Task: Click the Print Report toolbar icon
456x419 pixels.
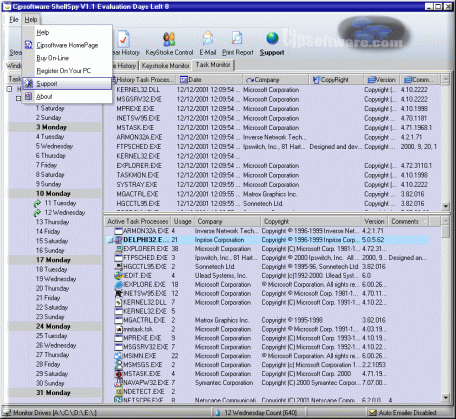Action: coord(237,39)
